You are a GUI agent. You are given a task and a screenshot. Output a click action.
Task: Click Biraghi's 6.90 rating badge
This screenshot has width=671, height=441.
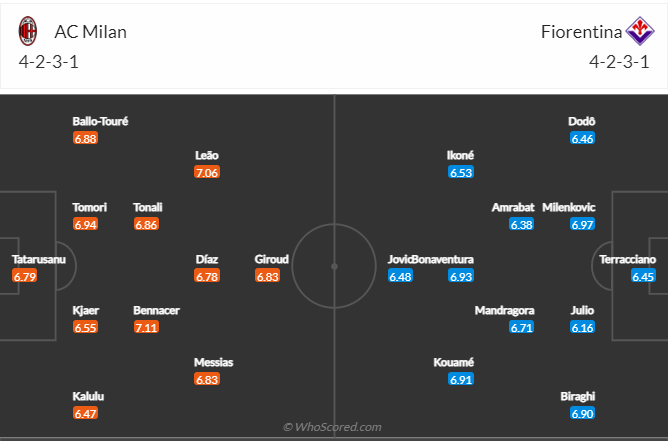583,413
